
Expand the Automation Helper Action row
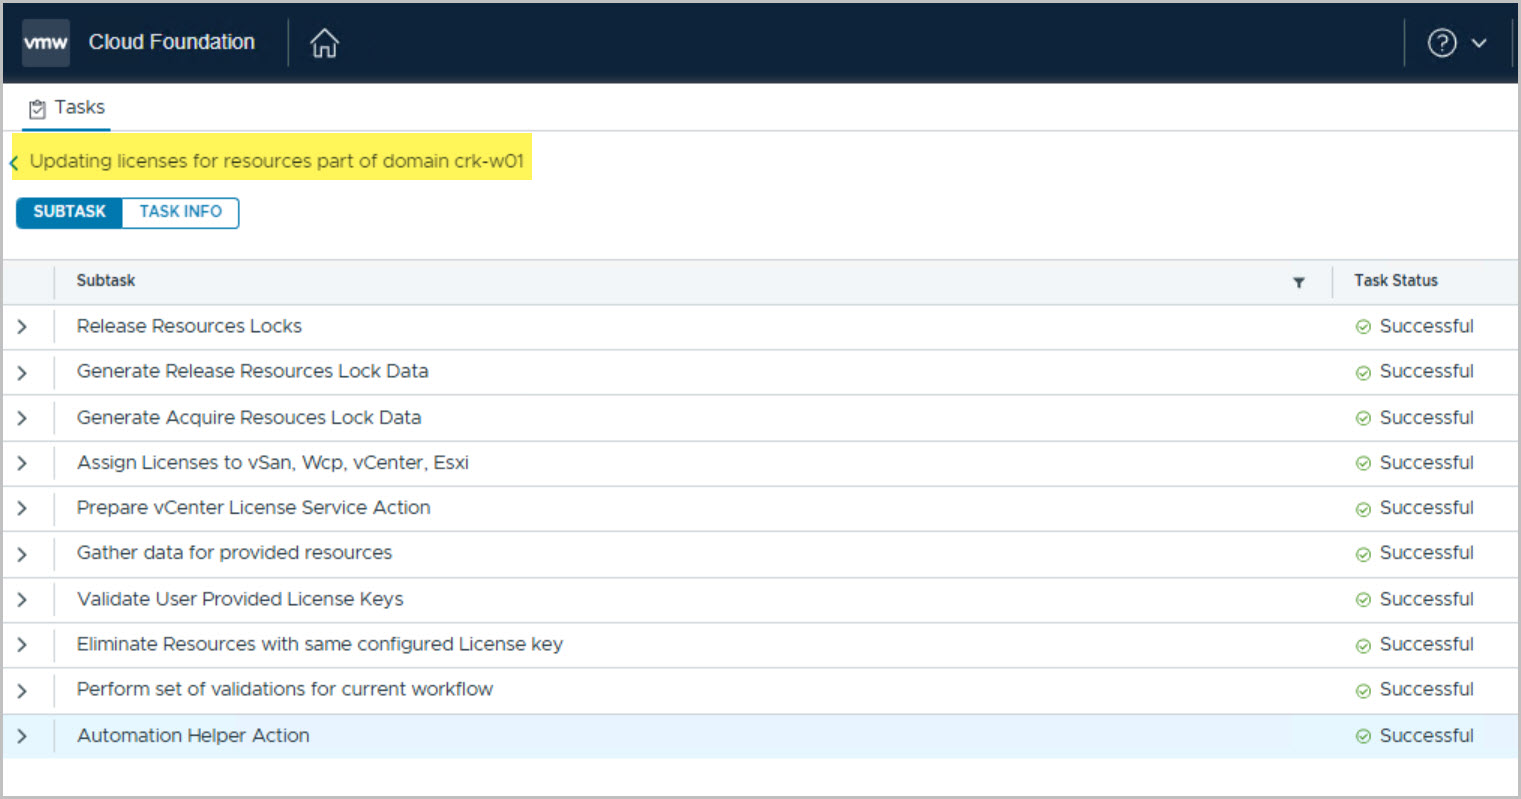[x=22, y=736]
